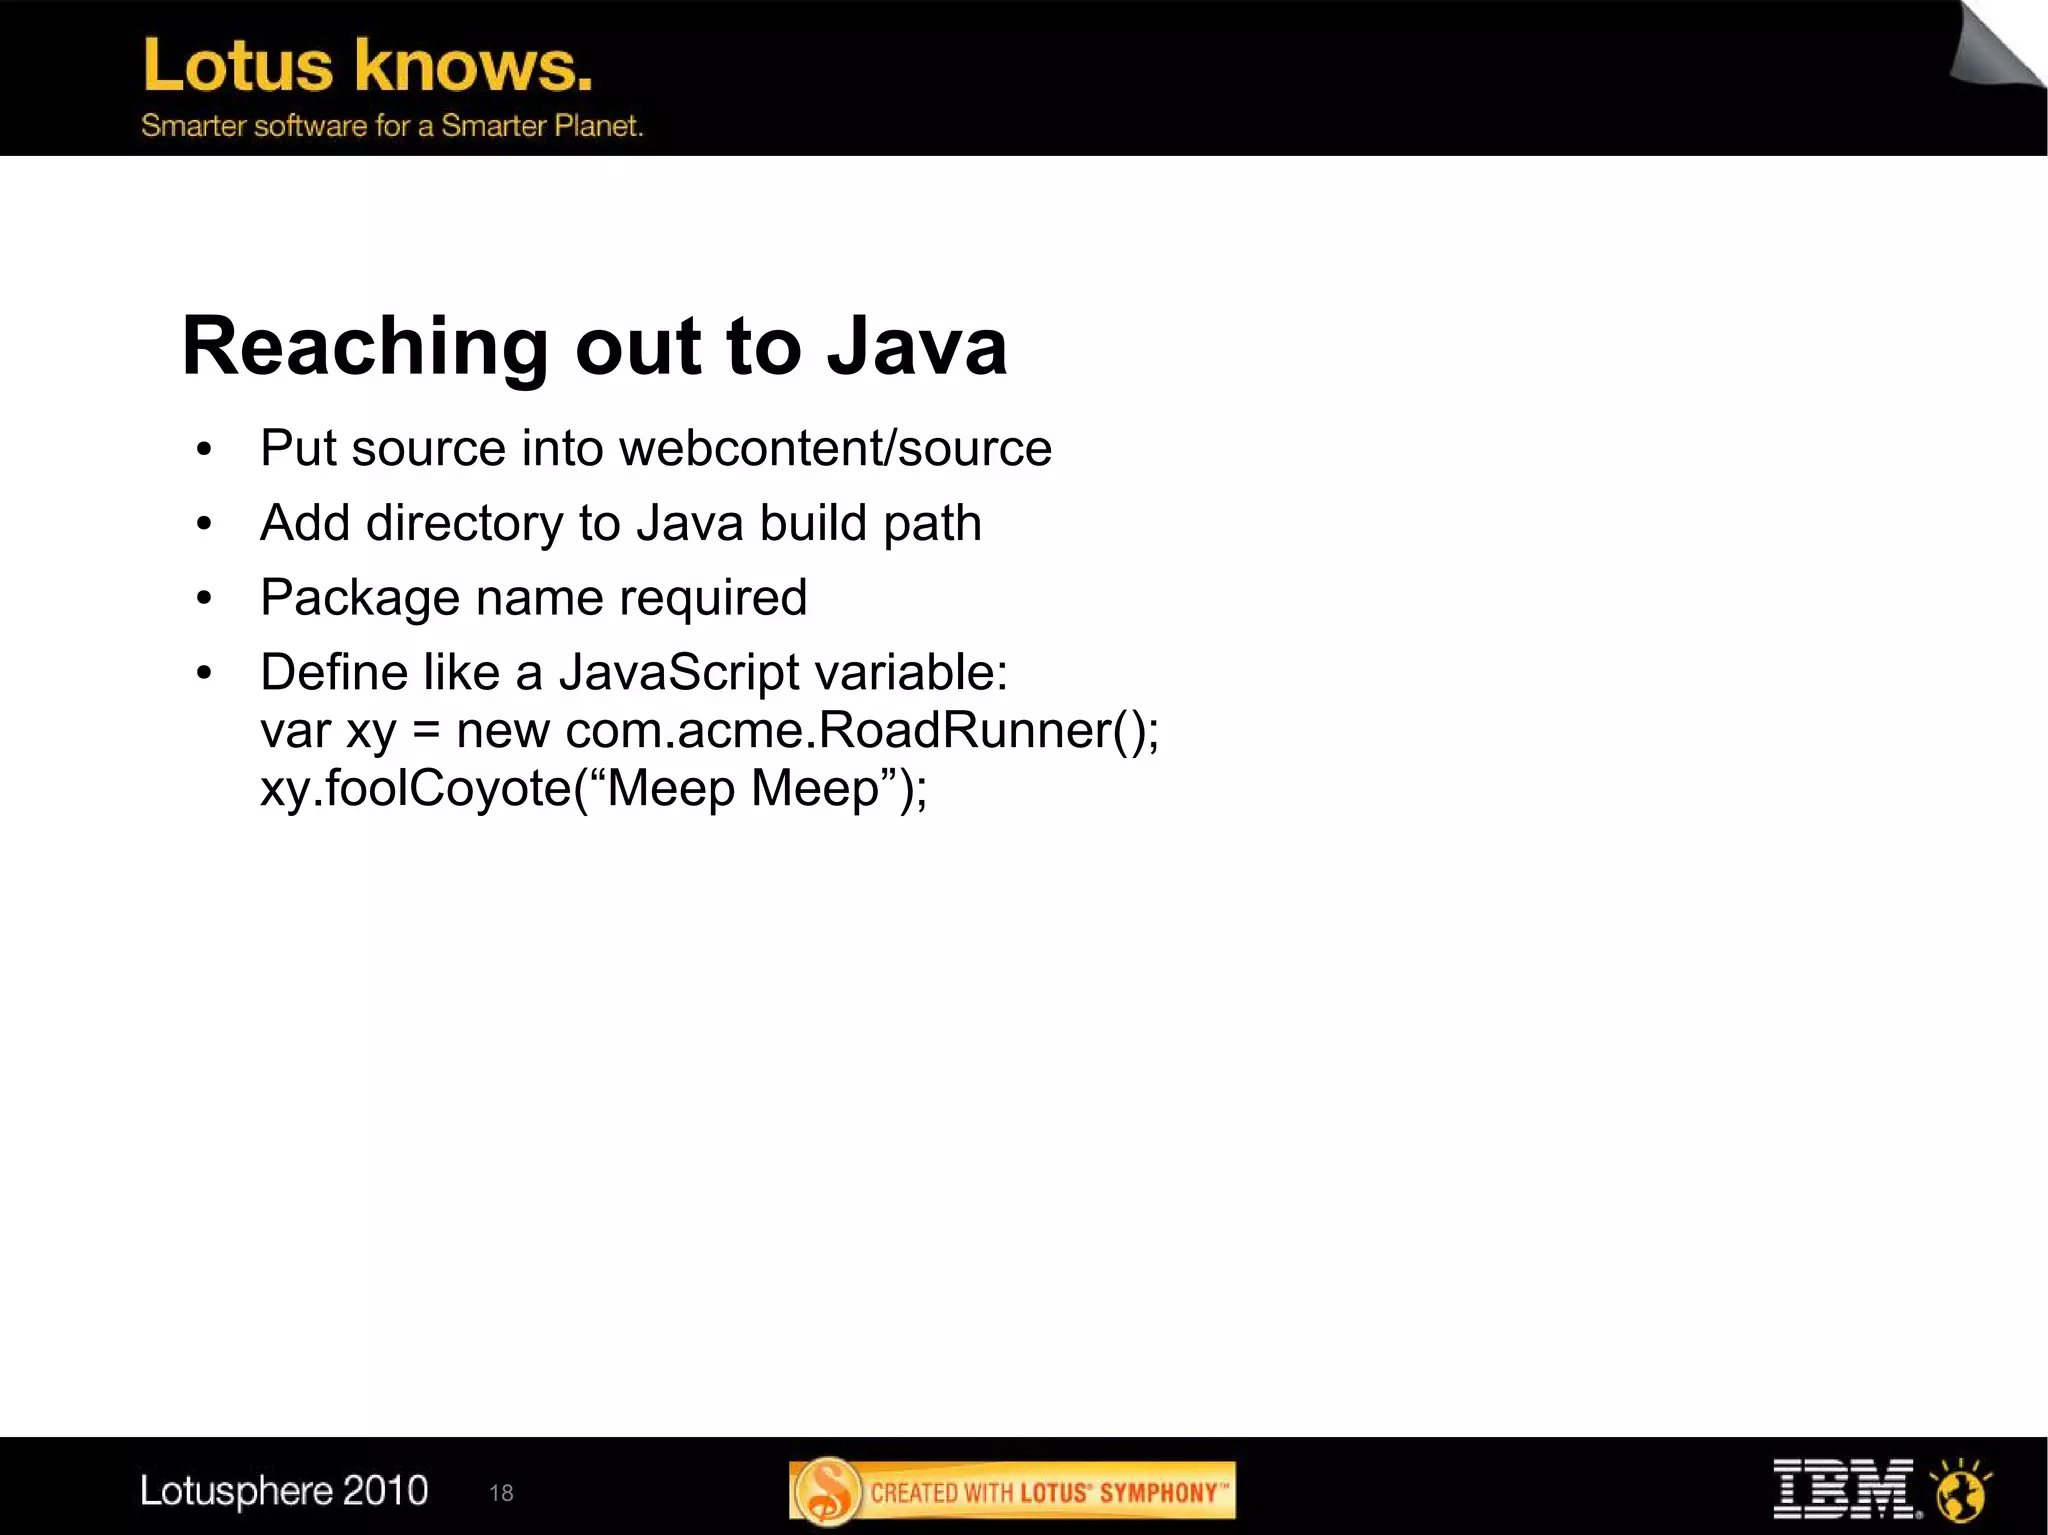Click 'Lotusphere 2010' footer text
Image resolution: width=2048 pixels, height=1535 pixels.
coord(284,1491)
